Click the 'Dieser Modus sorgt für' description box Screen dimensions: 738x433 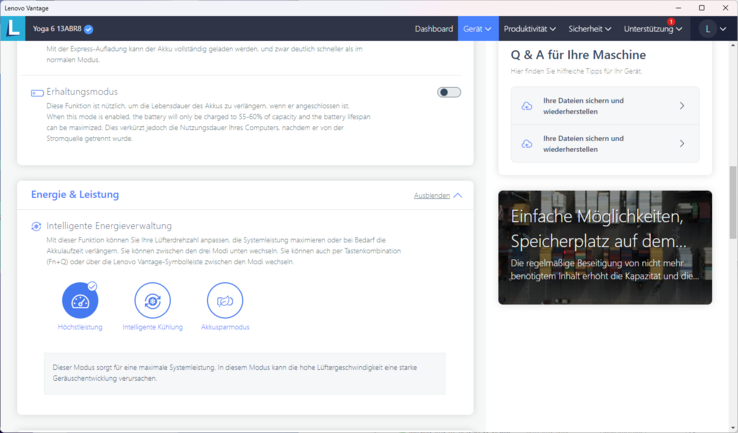pyautogui.click(x=245, y=373)
